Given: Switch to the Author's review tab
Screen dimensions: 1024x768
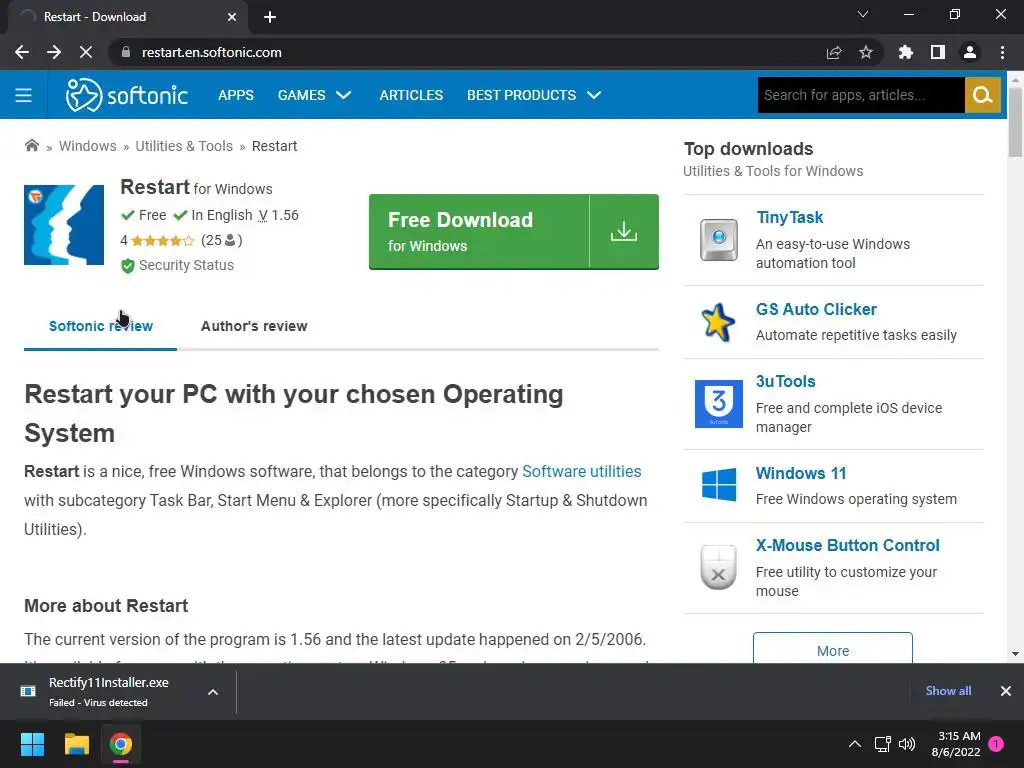Looking at the screenshot, I should 254,326.
